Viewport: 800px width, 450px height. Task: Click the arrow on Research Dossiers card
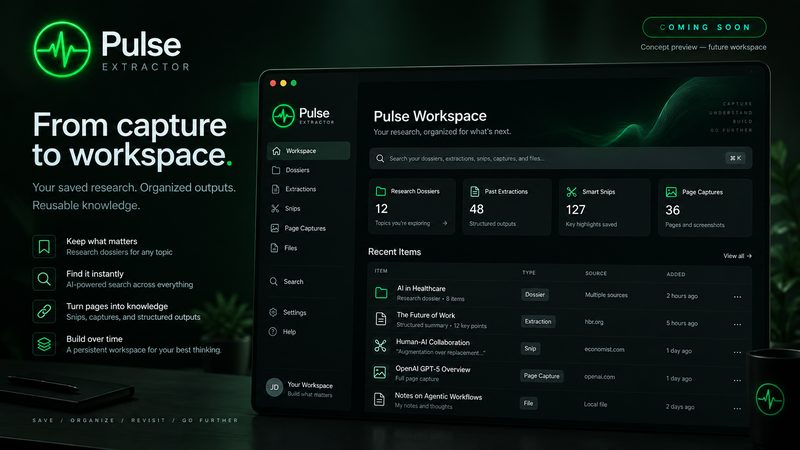point(445,223)
